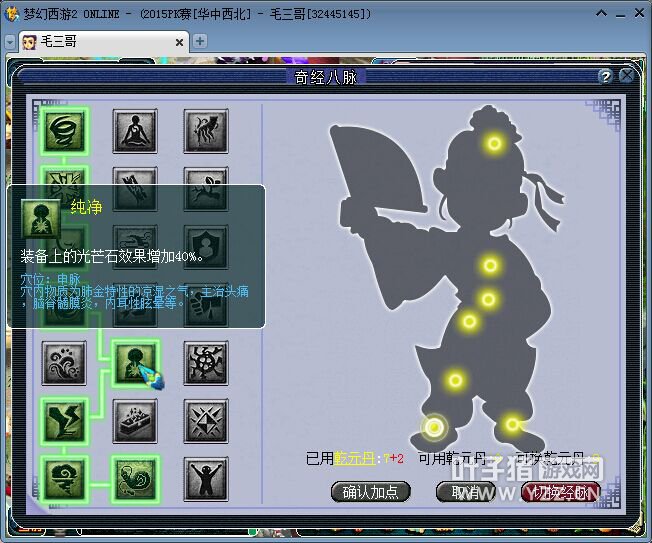The image size is (652, 543).
Task: Click the 可用乾元丹 label
Action: click(x=452, y=458)
